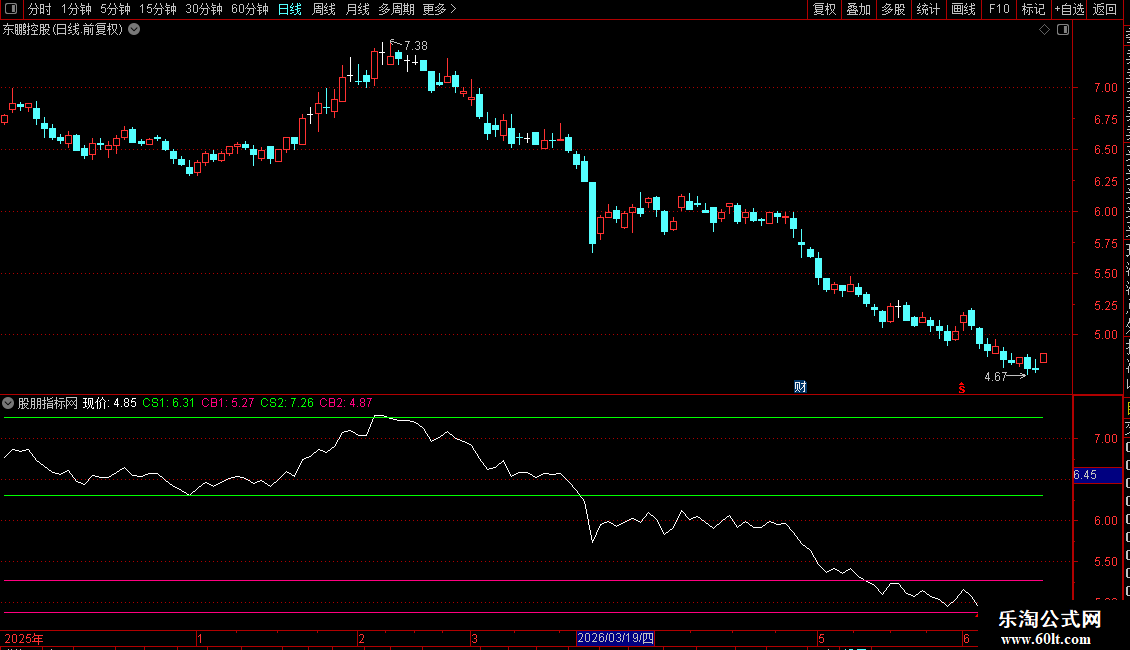
Task: Click the CS2: 7.26 indicator value
Action: [287, 403]
